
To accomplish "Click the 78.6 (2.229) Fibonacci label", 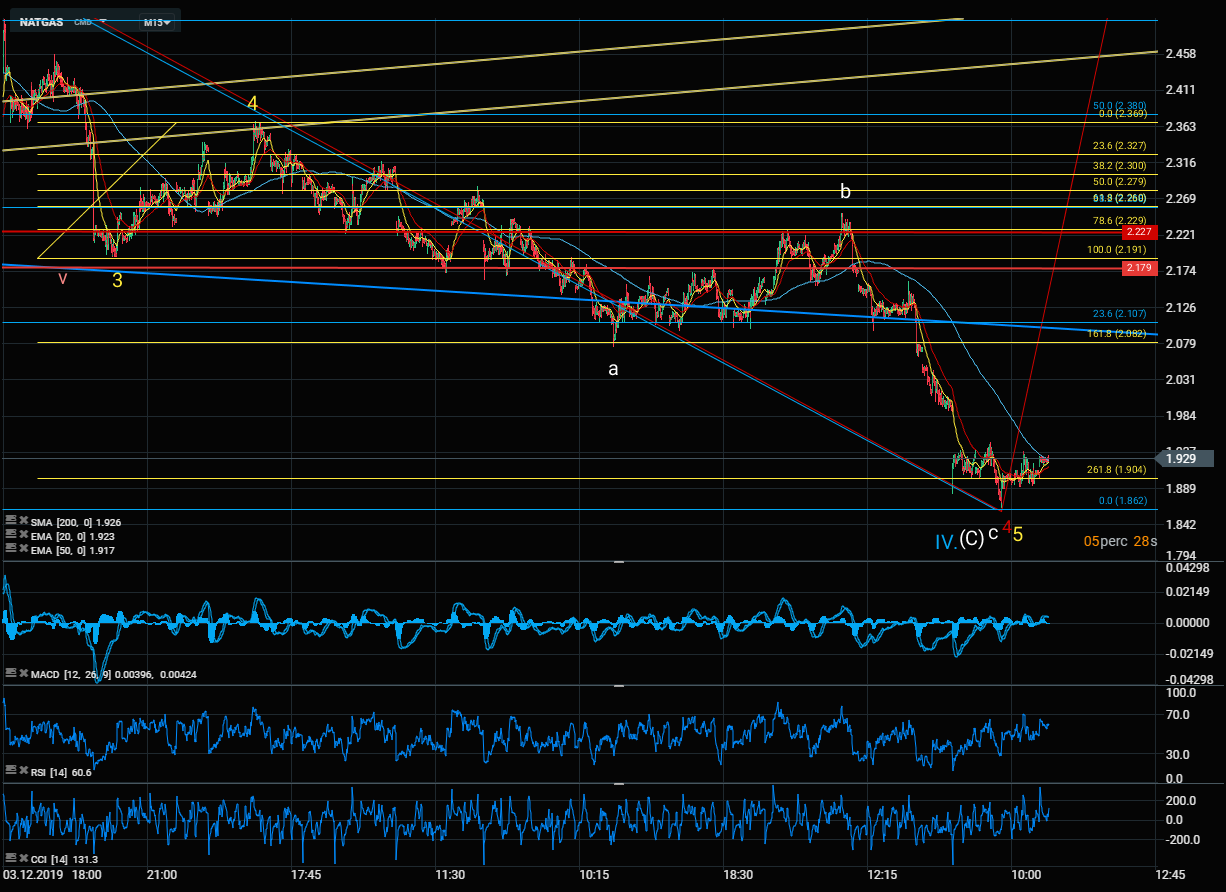I will click(1119, 221).
